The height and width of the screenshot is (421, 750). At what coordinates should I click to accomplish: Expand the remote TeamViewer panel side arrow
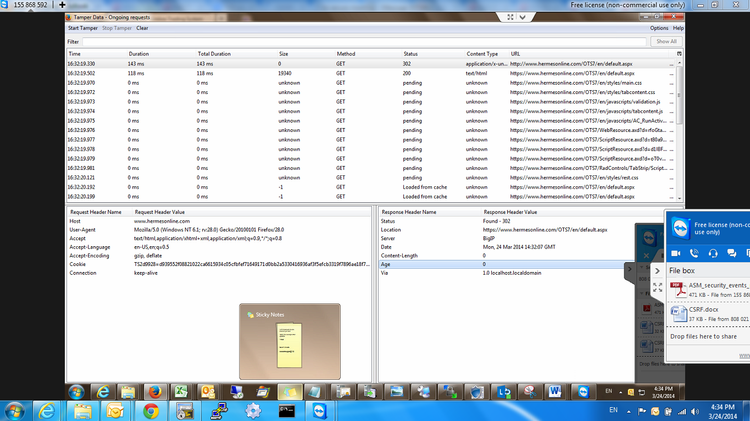pyautogui.click(x=629, y=269)
